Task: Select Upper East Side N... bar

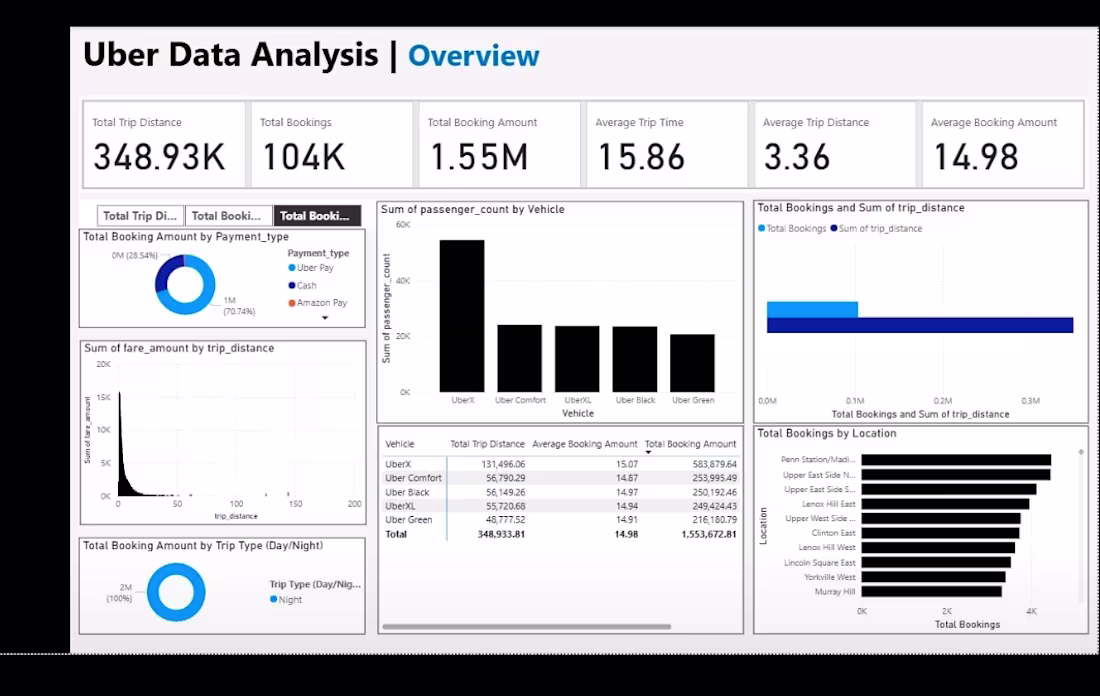Action: (x=956, y=475)
